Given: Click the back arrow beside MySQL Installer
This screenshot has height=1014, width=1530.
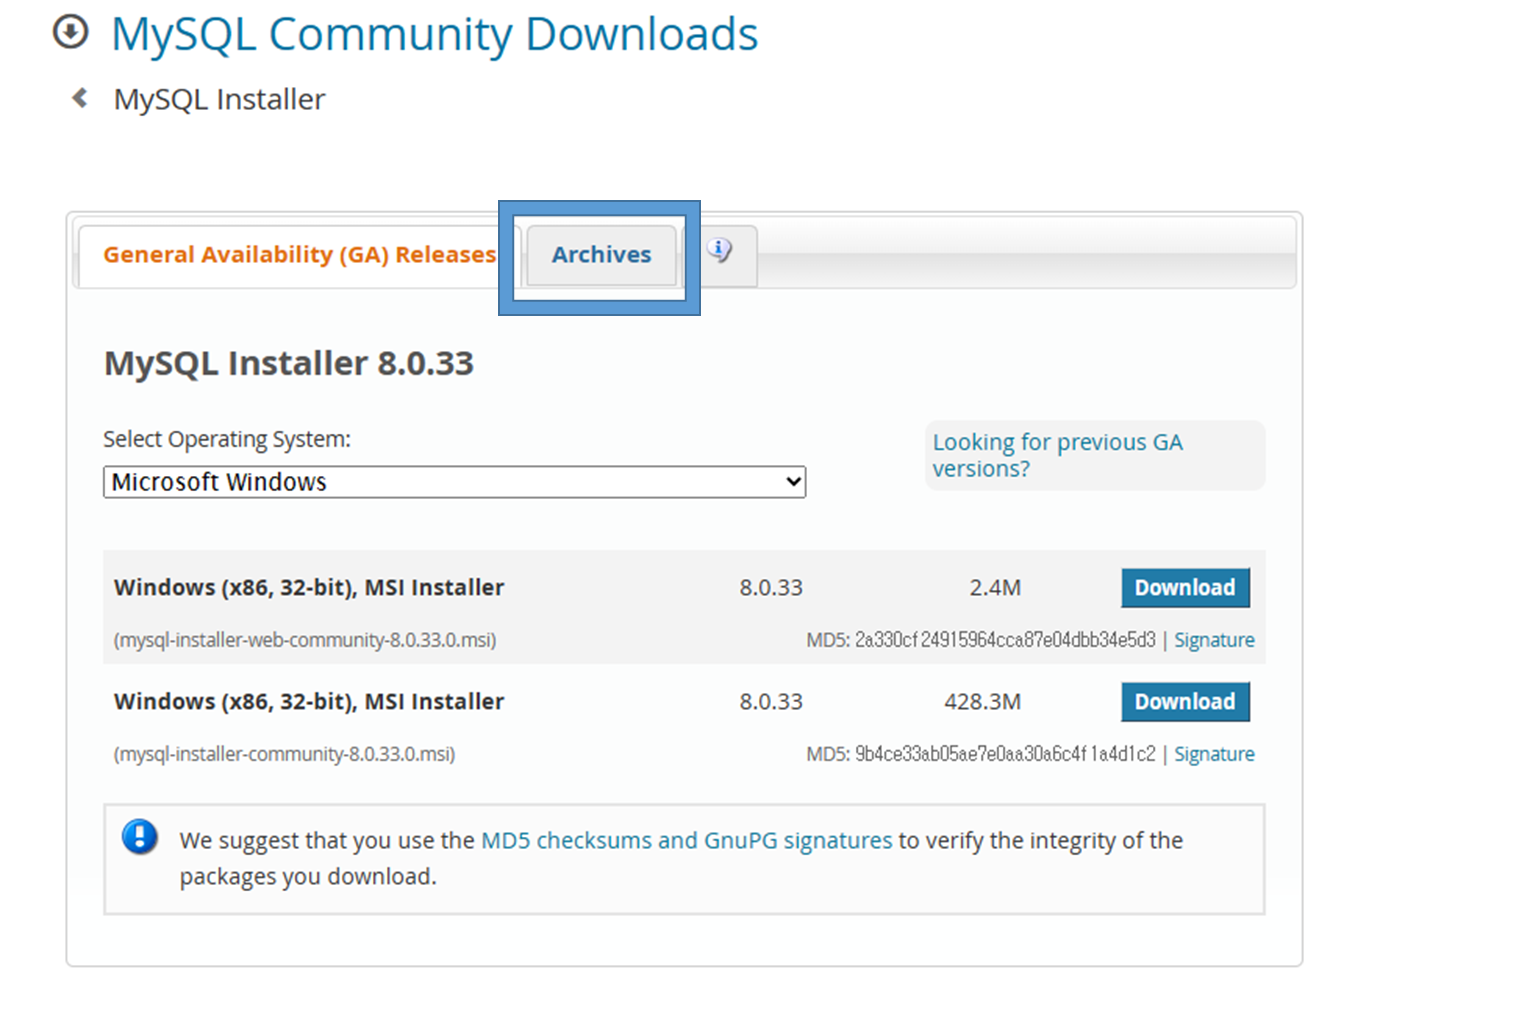Looking at the screenshot, I should 80,98.
